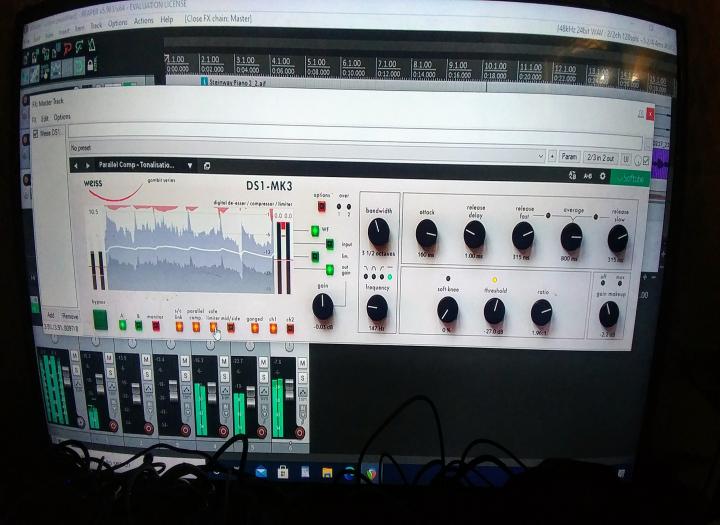The image size is (720, 525).
Task: Click Close FX chain: Master in the menu bar
Action: 218,19
